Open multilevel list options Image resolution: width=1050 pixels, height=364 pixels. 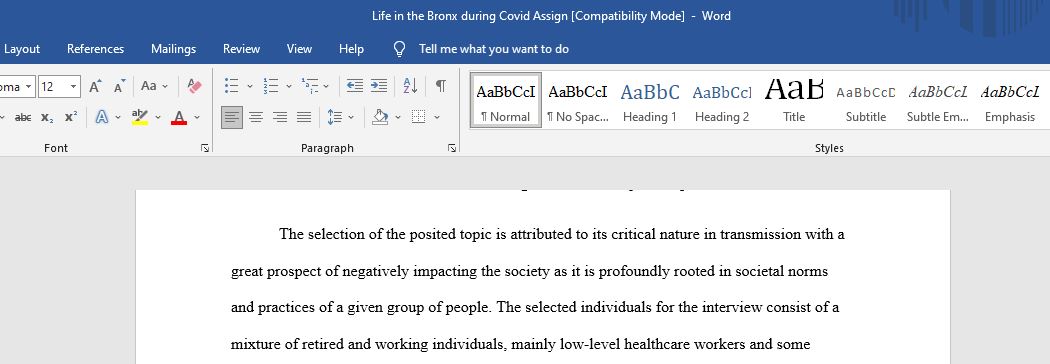(309, 86)
